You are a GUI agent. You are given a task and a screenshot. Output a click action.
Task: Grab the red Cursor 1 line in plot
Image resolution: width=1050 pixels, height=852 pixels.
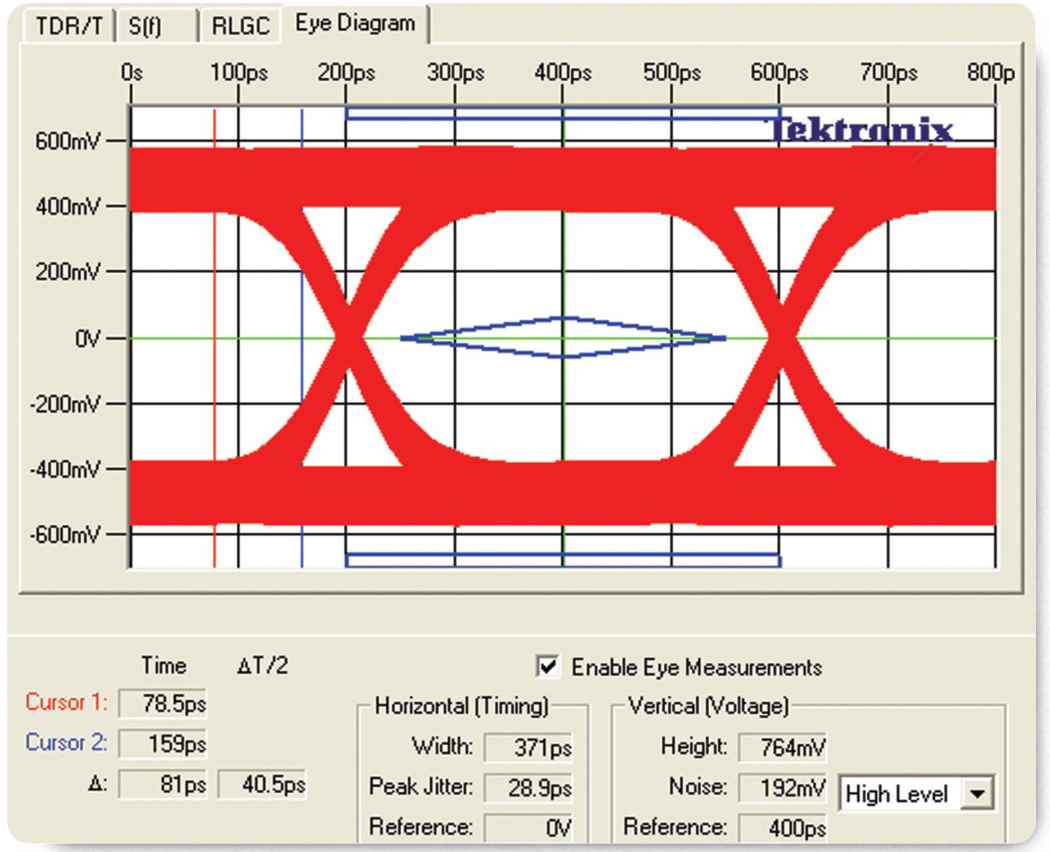click(x=214, y=300)
